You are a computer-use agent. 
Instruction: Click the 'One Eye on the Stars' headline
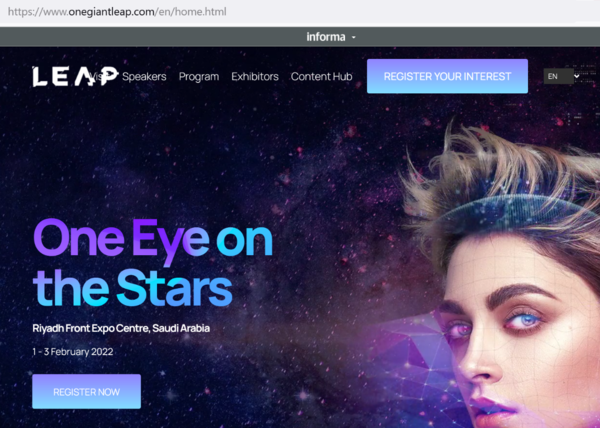(153, 263)
